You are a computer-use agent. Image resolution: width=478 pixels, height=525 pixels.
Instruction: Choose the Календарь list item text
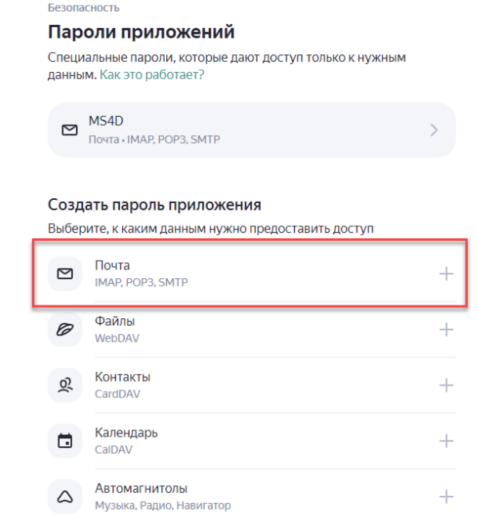coord(126,433)
